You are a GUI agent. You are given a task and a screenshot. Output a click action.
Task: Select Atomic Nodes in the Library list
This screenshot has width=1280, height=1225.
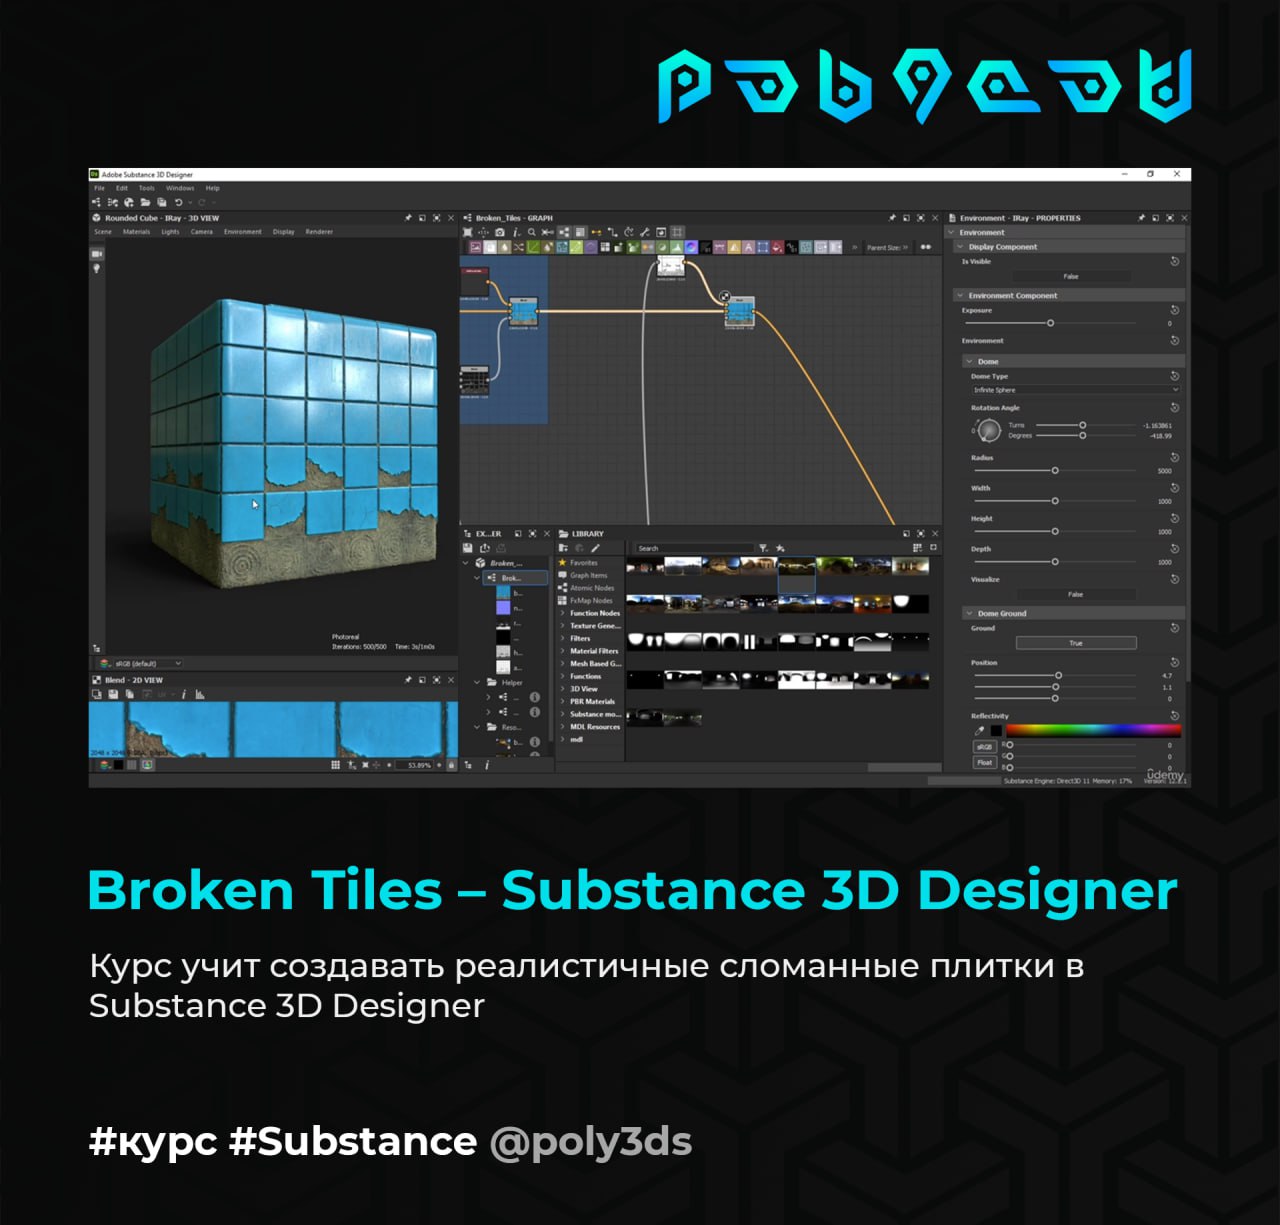click(586, 588)
